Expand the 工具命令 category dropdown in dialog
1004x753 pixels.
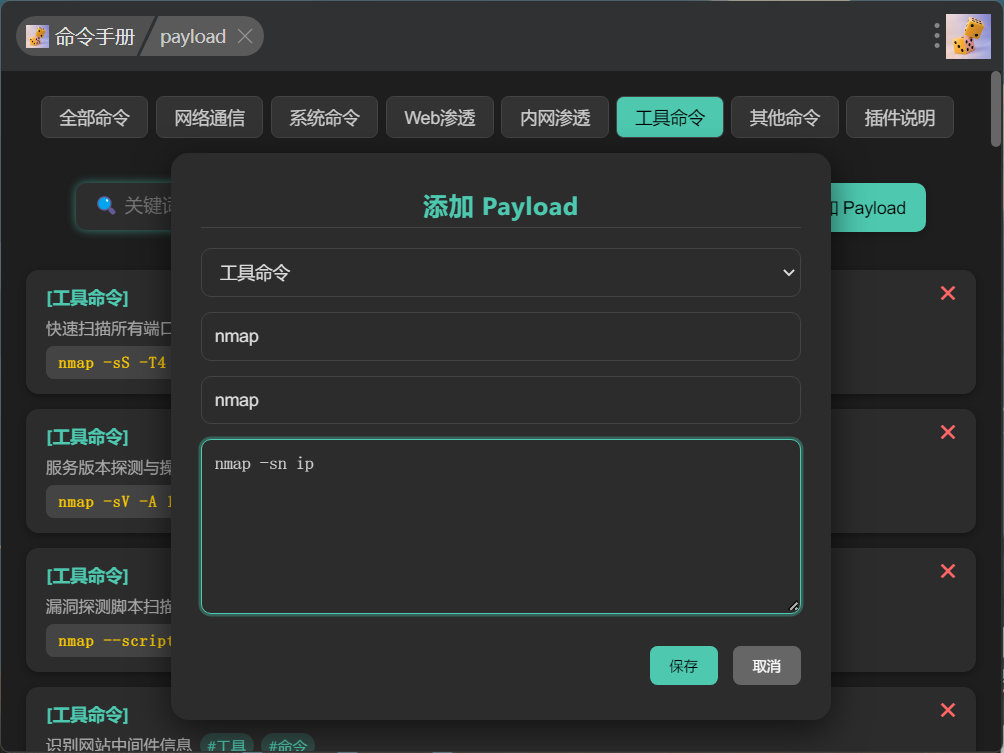pyautogui.click(x=501, y=273)
